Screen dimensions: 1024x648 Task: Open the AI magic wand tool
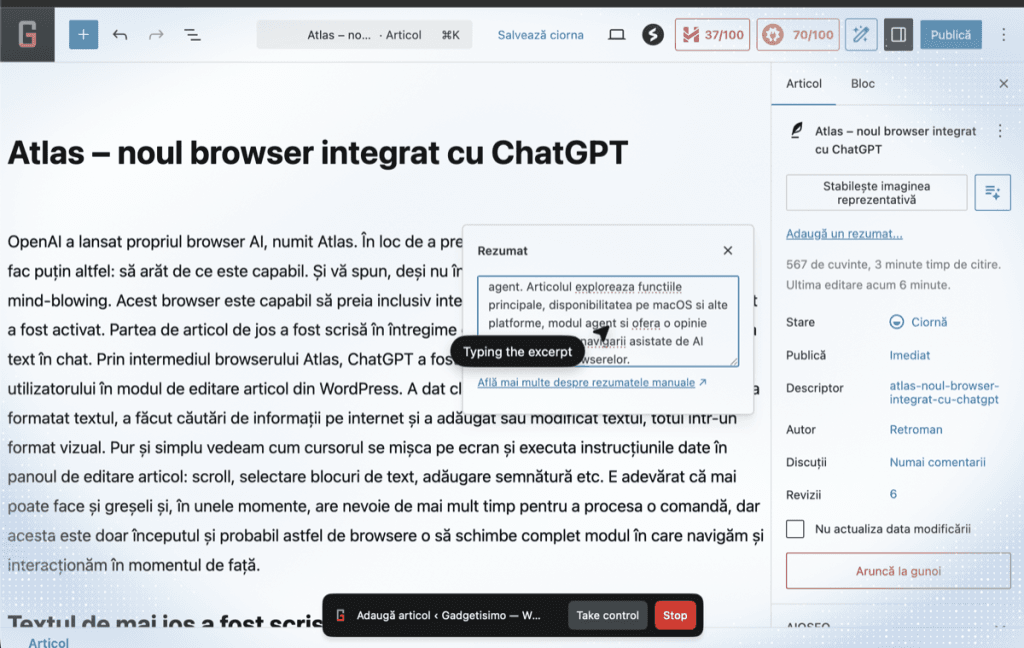click(x=860, y=35)
